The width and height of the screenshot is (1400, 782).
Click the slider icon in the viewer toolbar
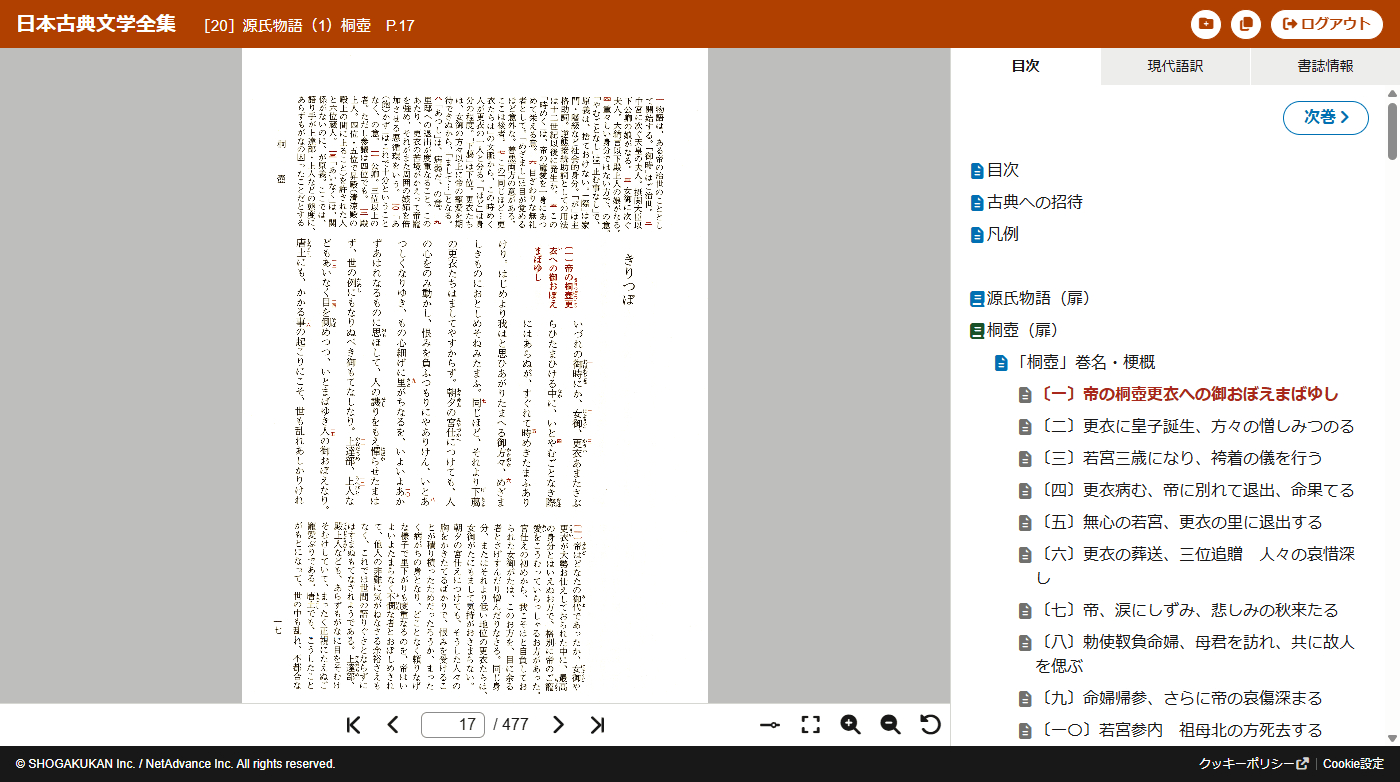coord(770,725)
